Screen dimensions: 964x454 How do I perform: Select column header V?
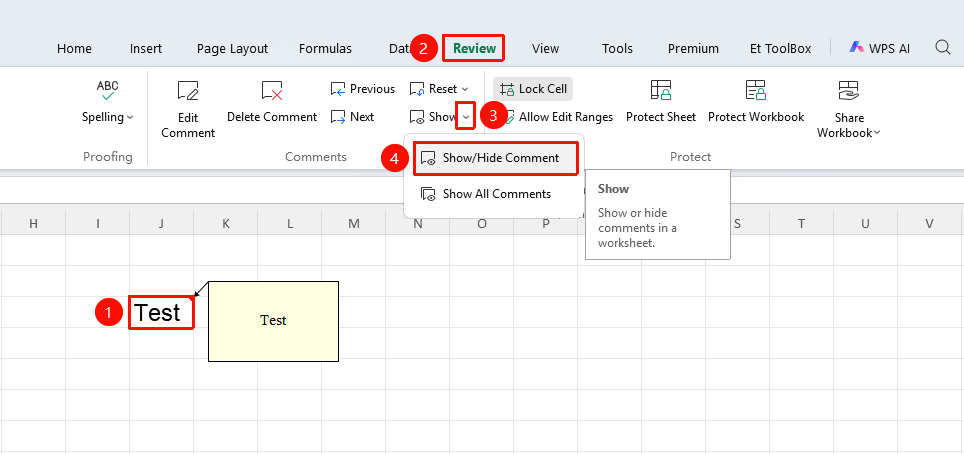point(930,223)
